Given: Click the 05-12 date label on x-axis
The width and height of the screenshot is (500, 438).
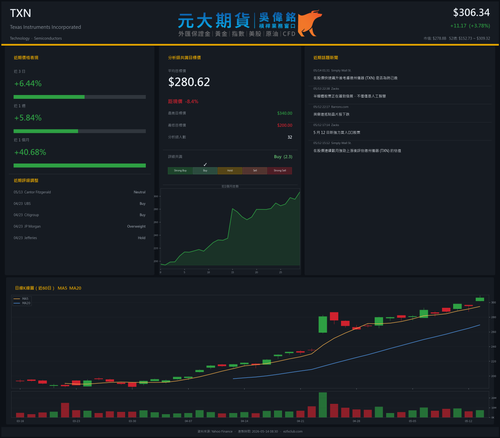Looking at the screenshot, I should click(469, 421).
